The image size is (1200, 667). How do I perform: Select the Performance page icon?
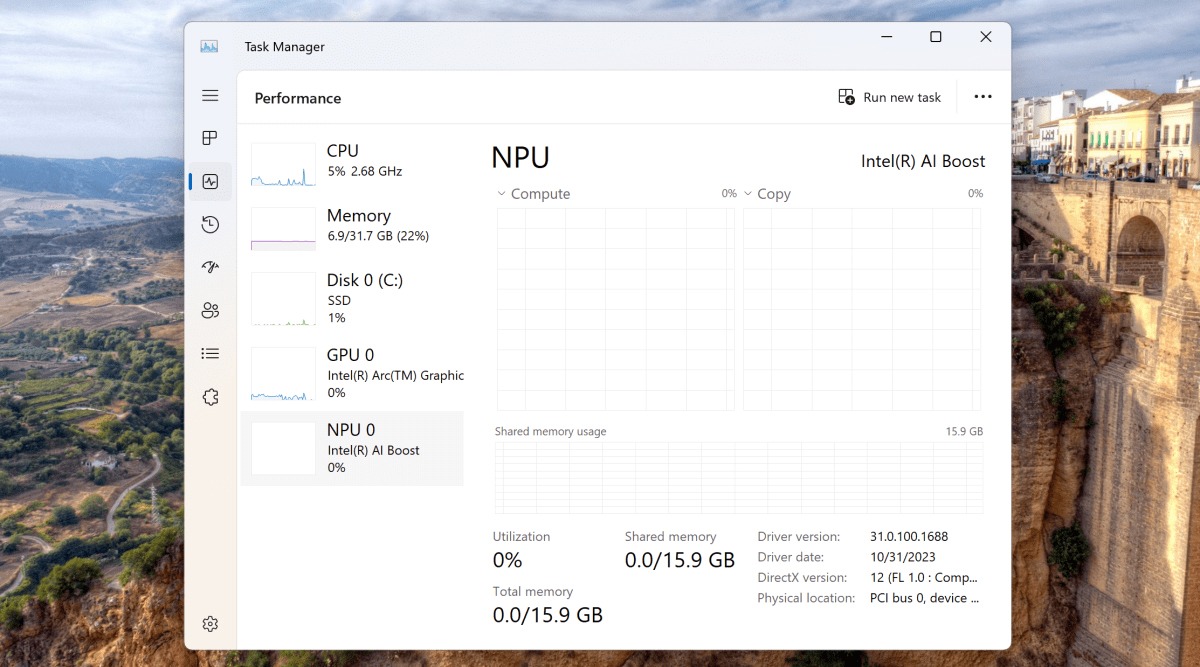210,182
